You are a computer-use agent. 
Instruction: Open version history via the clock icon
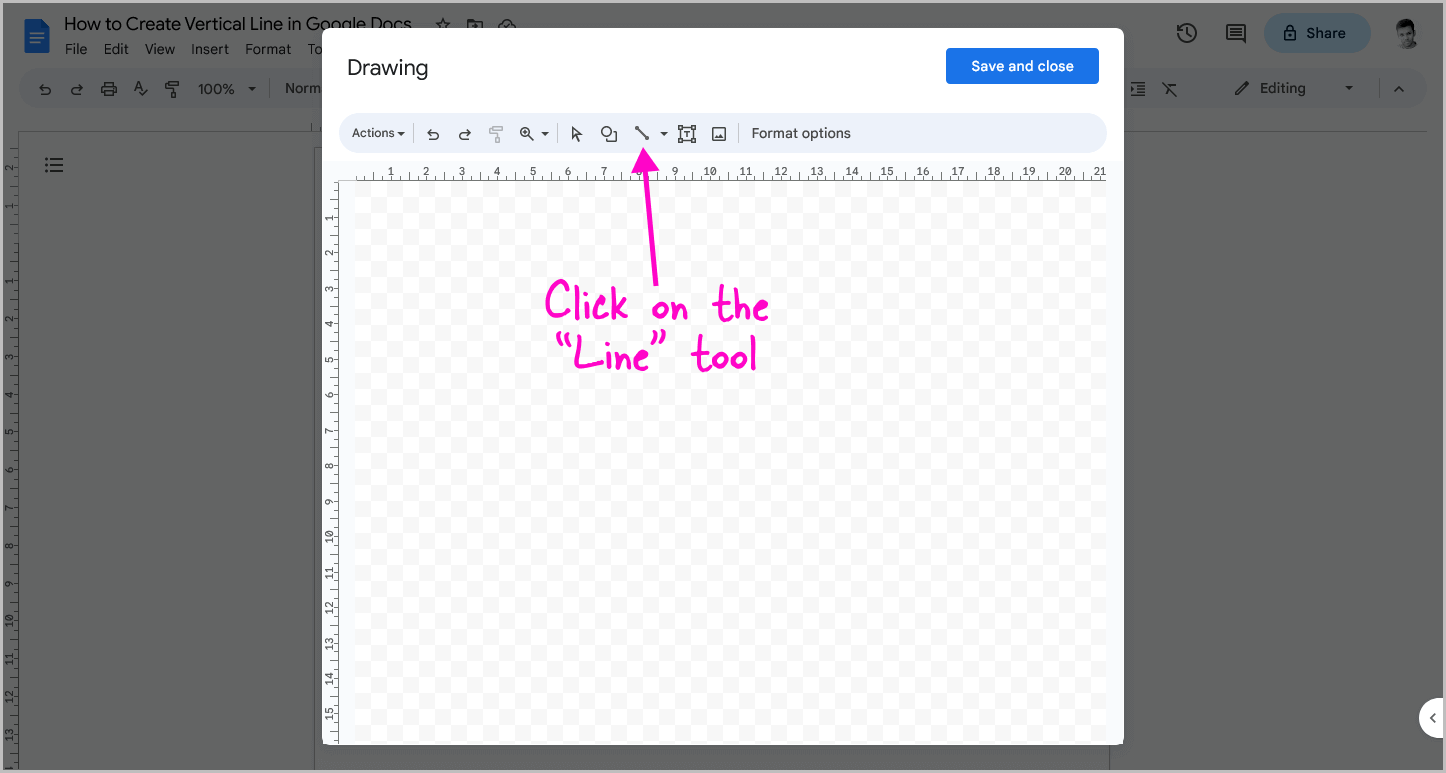(x=1186, y=33)
